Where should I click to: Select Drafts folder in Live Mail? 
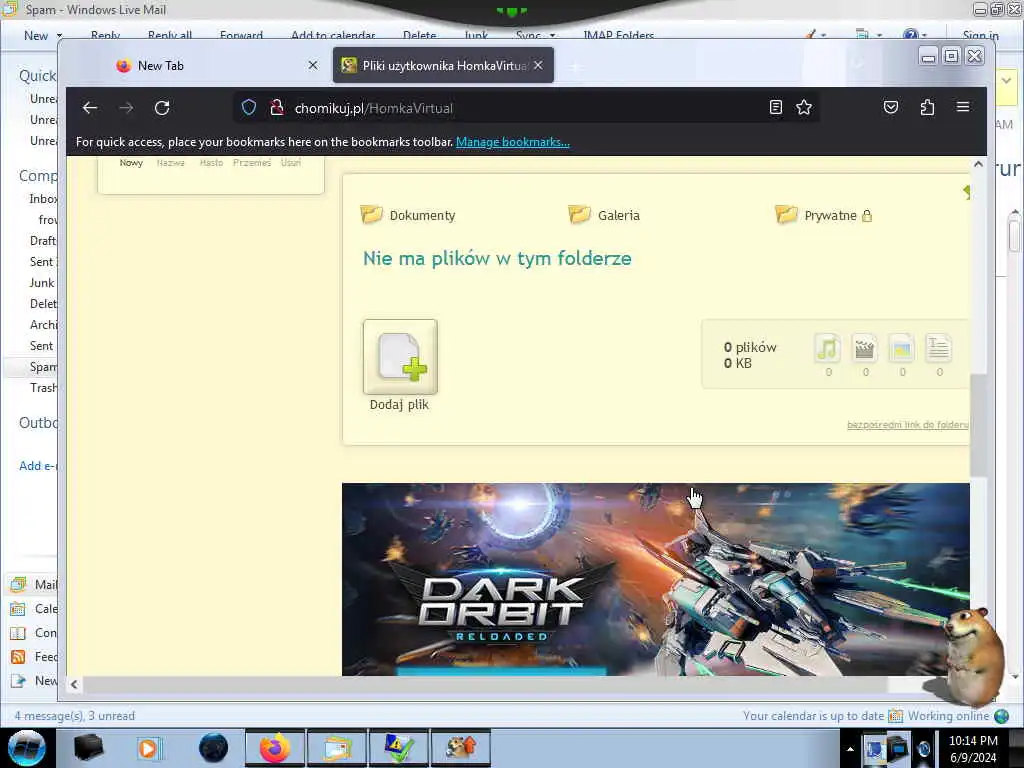pyautogui.click(x=43, y=241)
